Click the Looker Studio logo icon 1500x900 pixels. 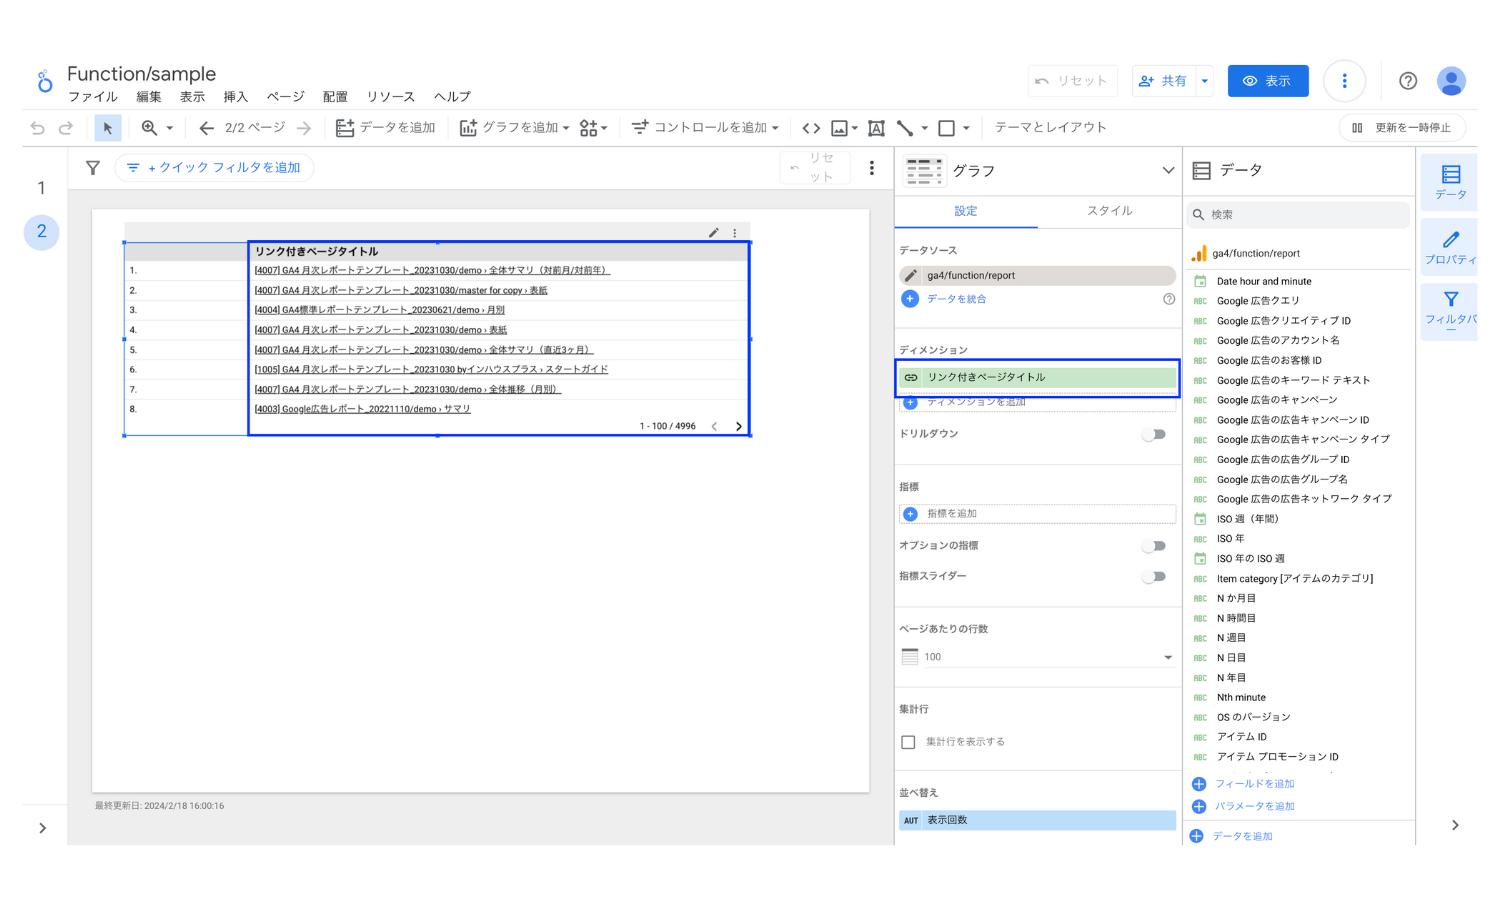click(44, 82)
